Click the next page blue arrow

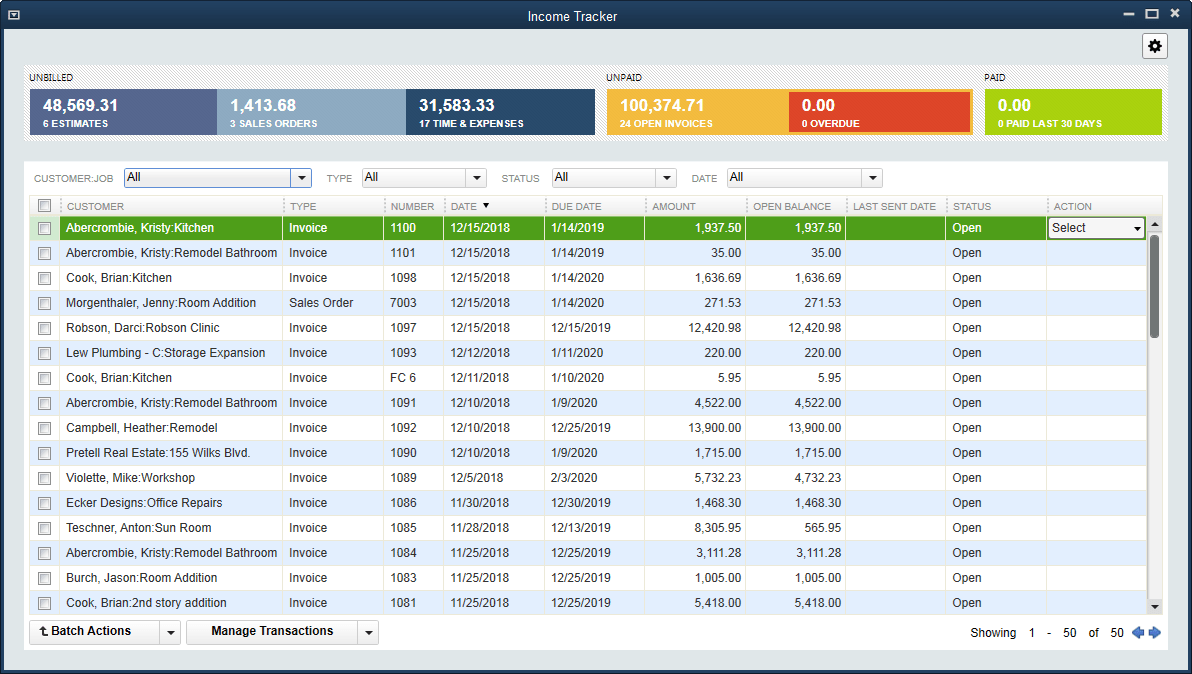(1156, 632)
